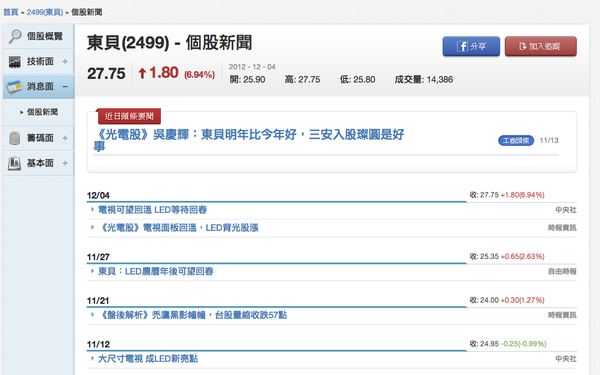Click the 近日頭條要聞 red tag
The image size is (600, 375).
pos(129,116)
